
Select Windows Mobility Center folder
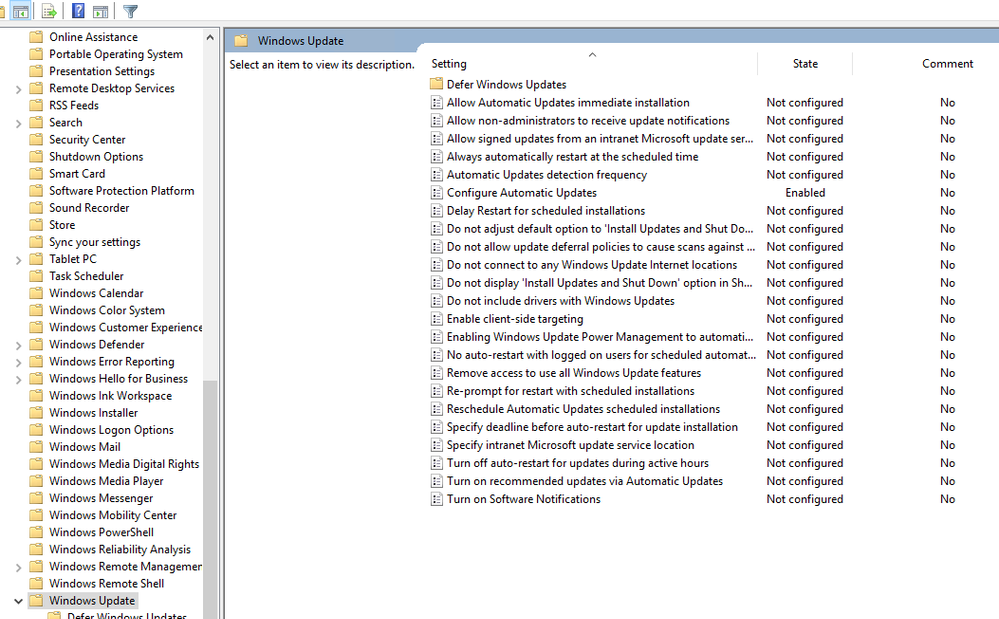point(113,515)
